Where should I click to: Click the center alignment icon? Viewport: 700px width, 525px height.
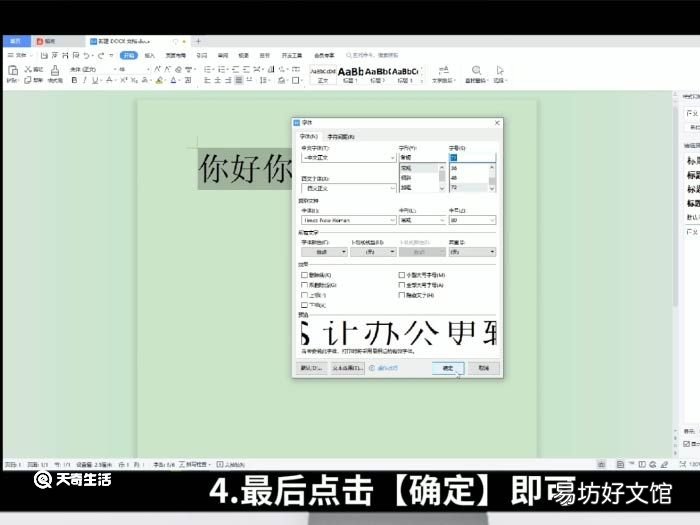coord(217,80)
